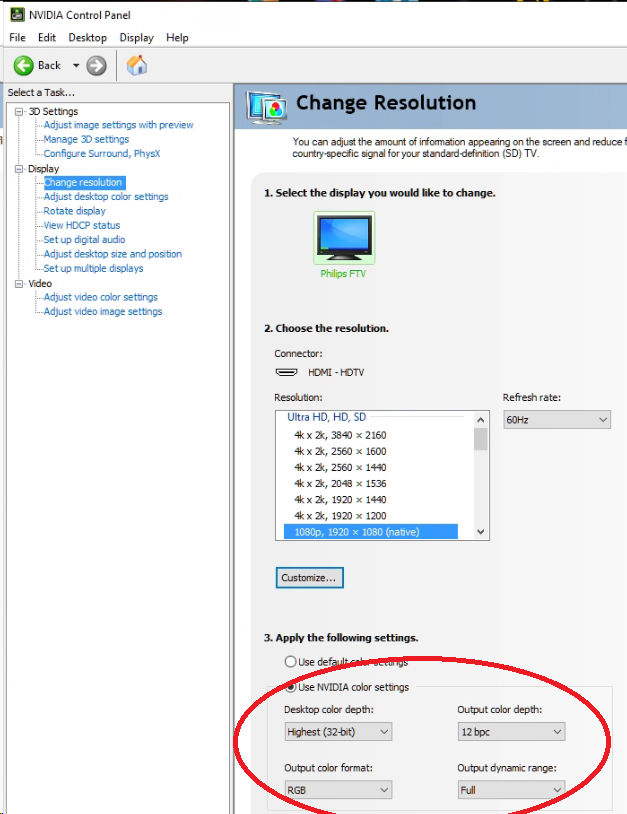
Task: Open Adjust desktop color settings
Action: tap(106, 197)
